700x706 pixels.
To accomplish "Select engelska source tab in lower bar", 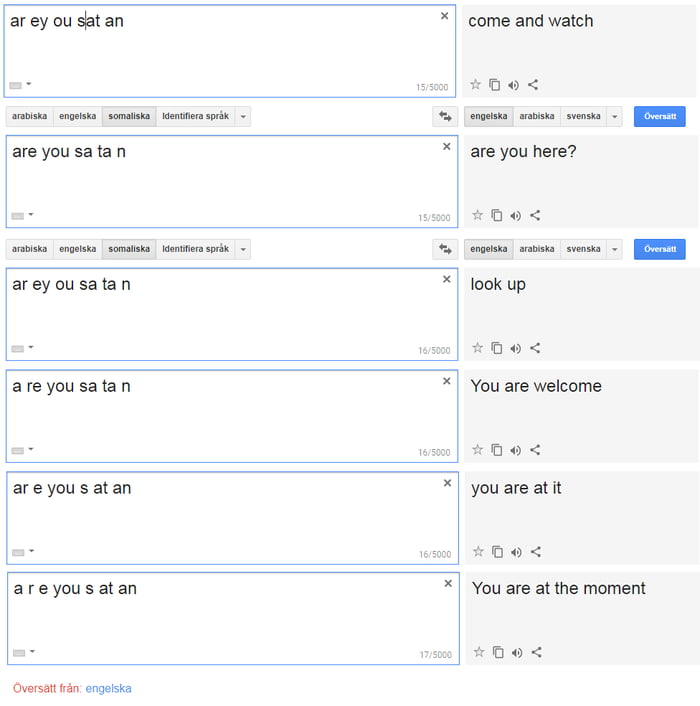I will [78, 249].
